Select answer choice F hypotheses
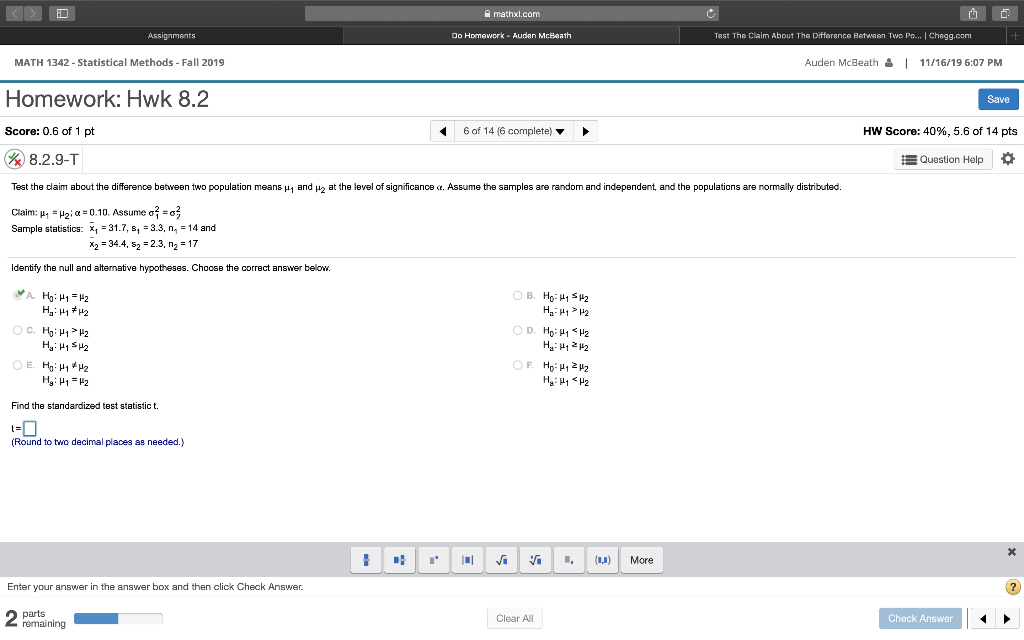 point(518,366)
